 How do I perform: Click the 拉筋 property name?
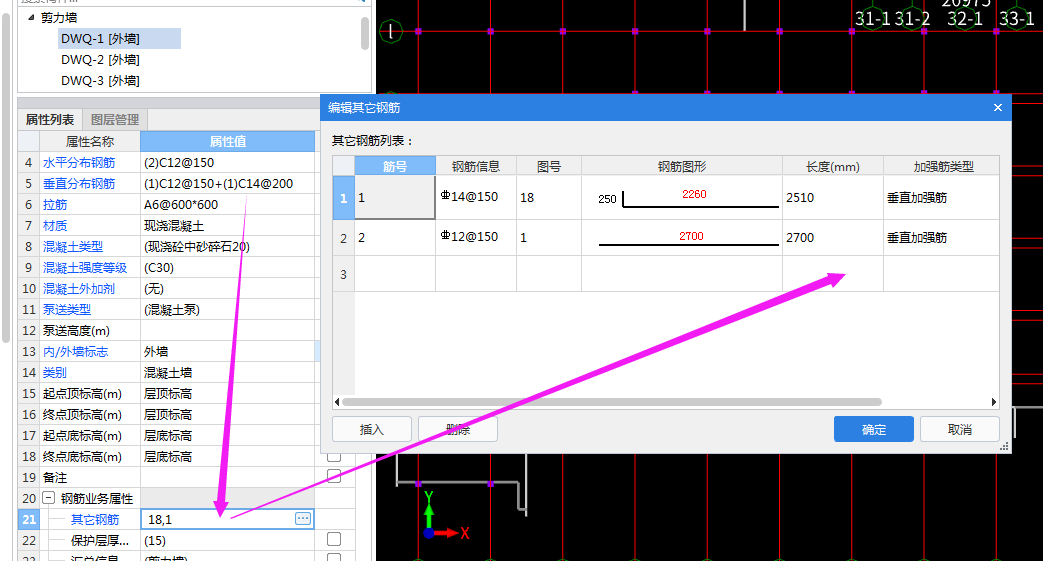(x=55, y=204)
